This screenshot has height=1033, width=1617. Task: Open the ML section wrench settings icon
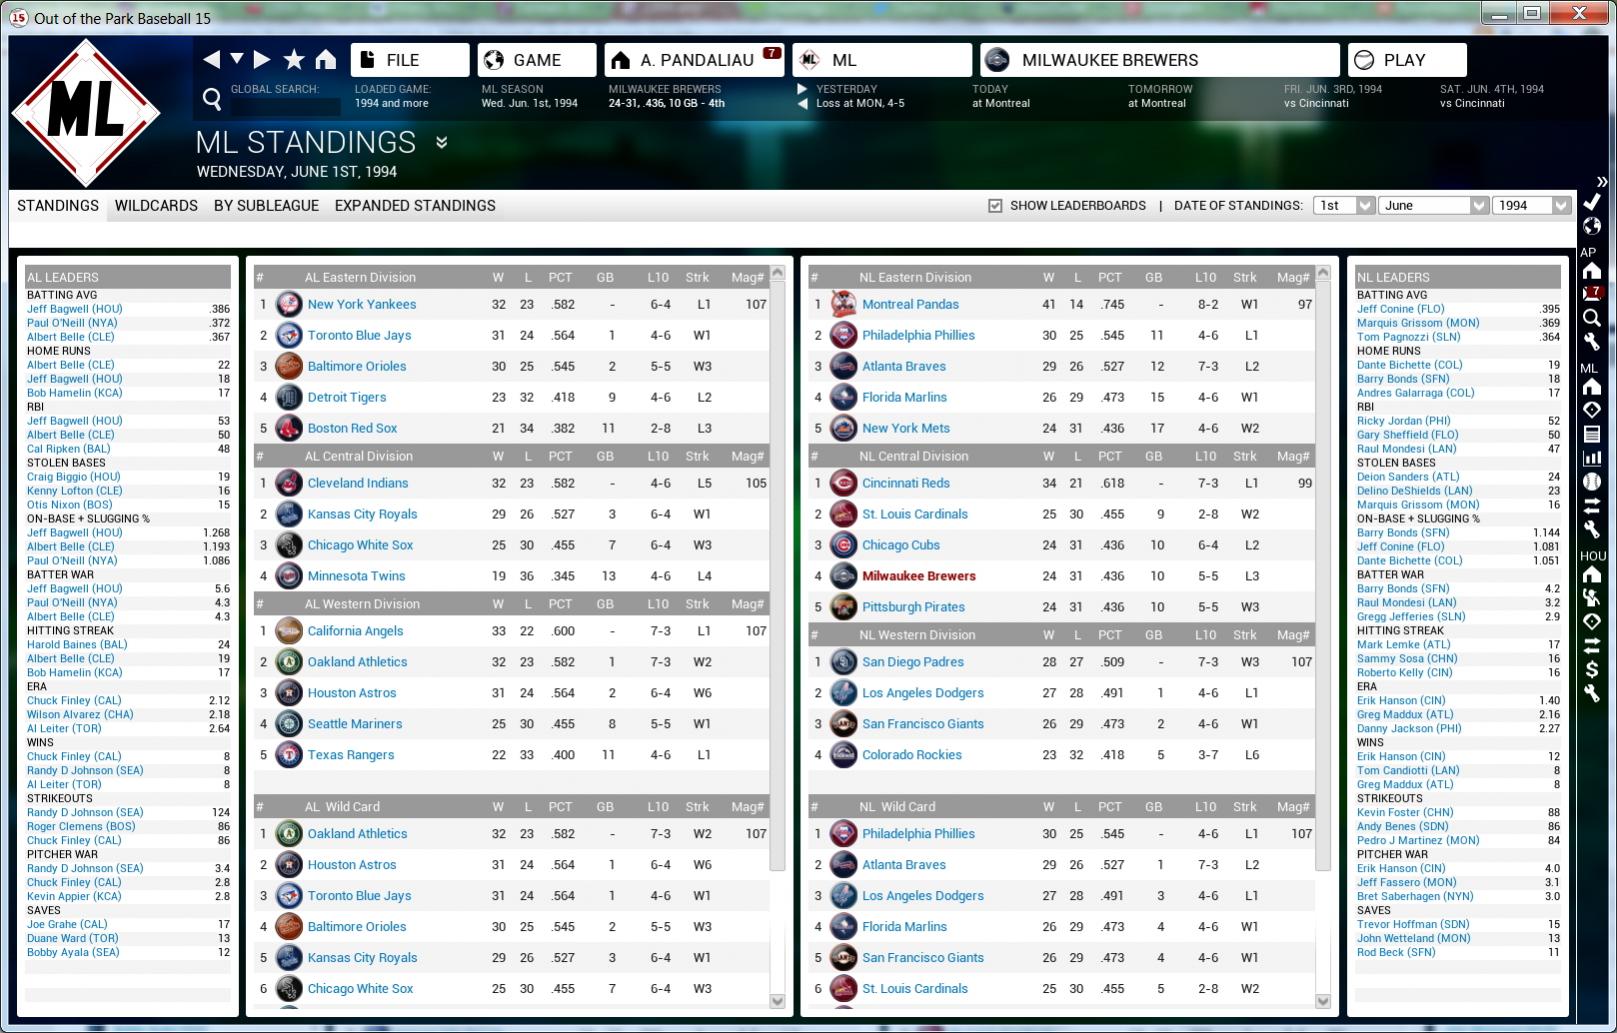(1591, 529)
